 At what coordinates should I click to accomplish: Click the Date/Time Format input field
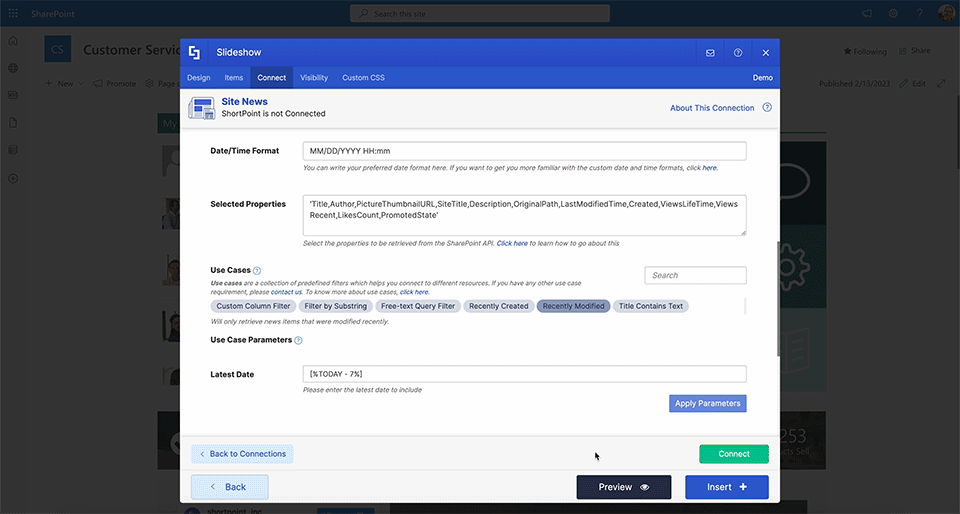click(525, 151)
